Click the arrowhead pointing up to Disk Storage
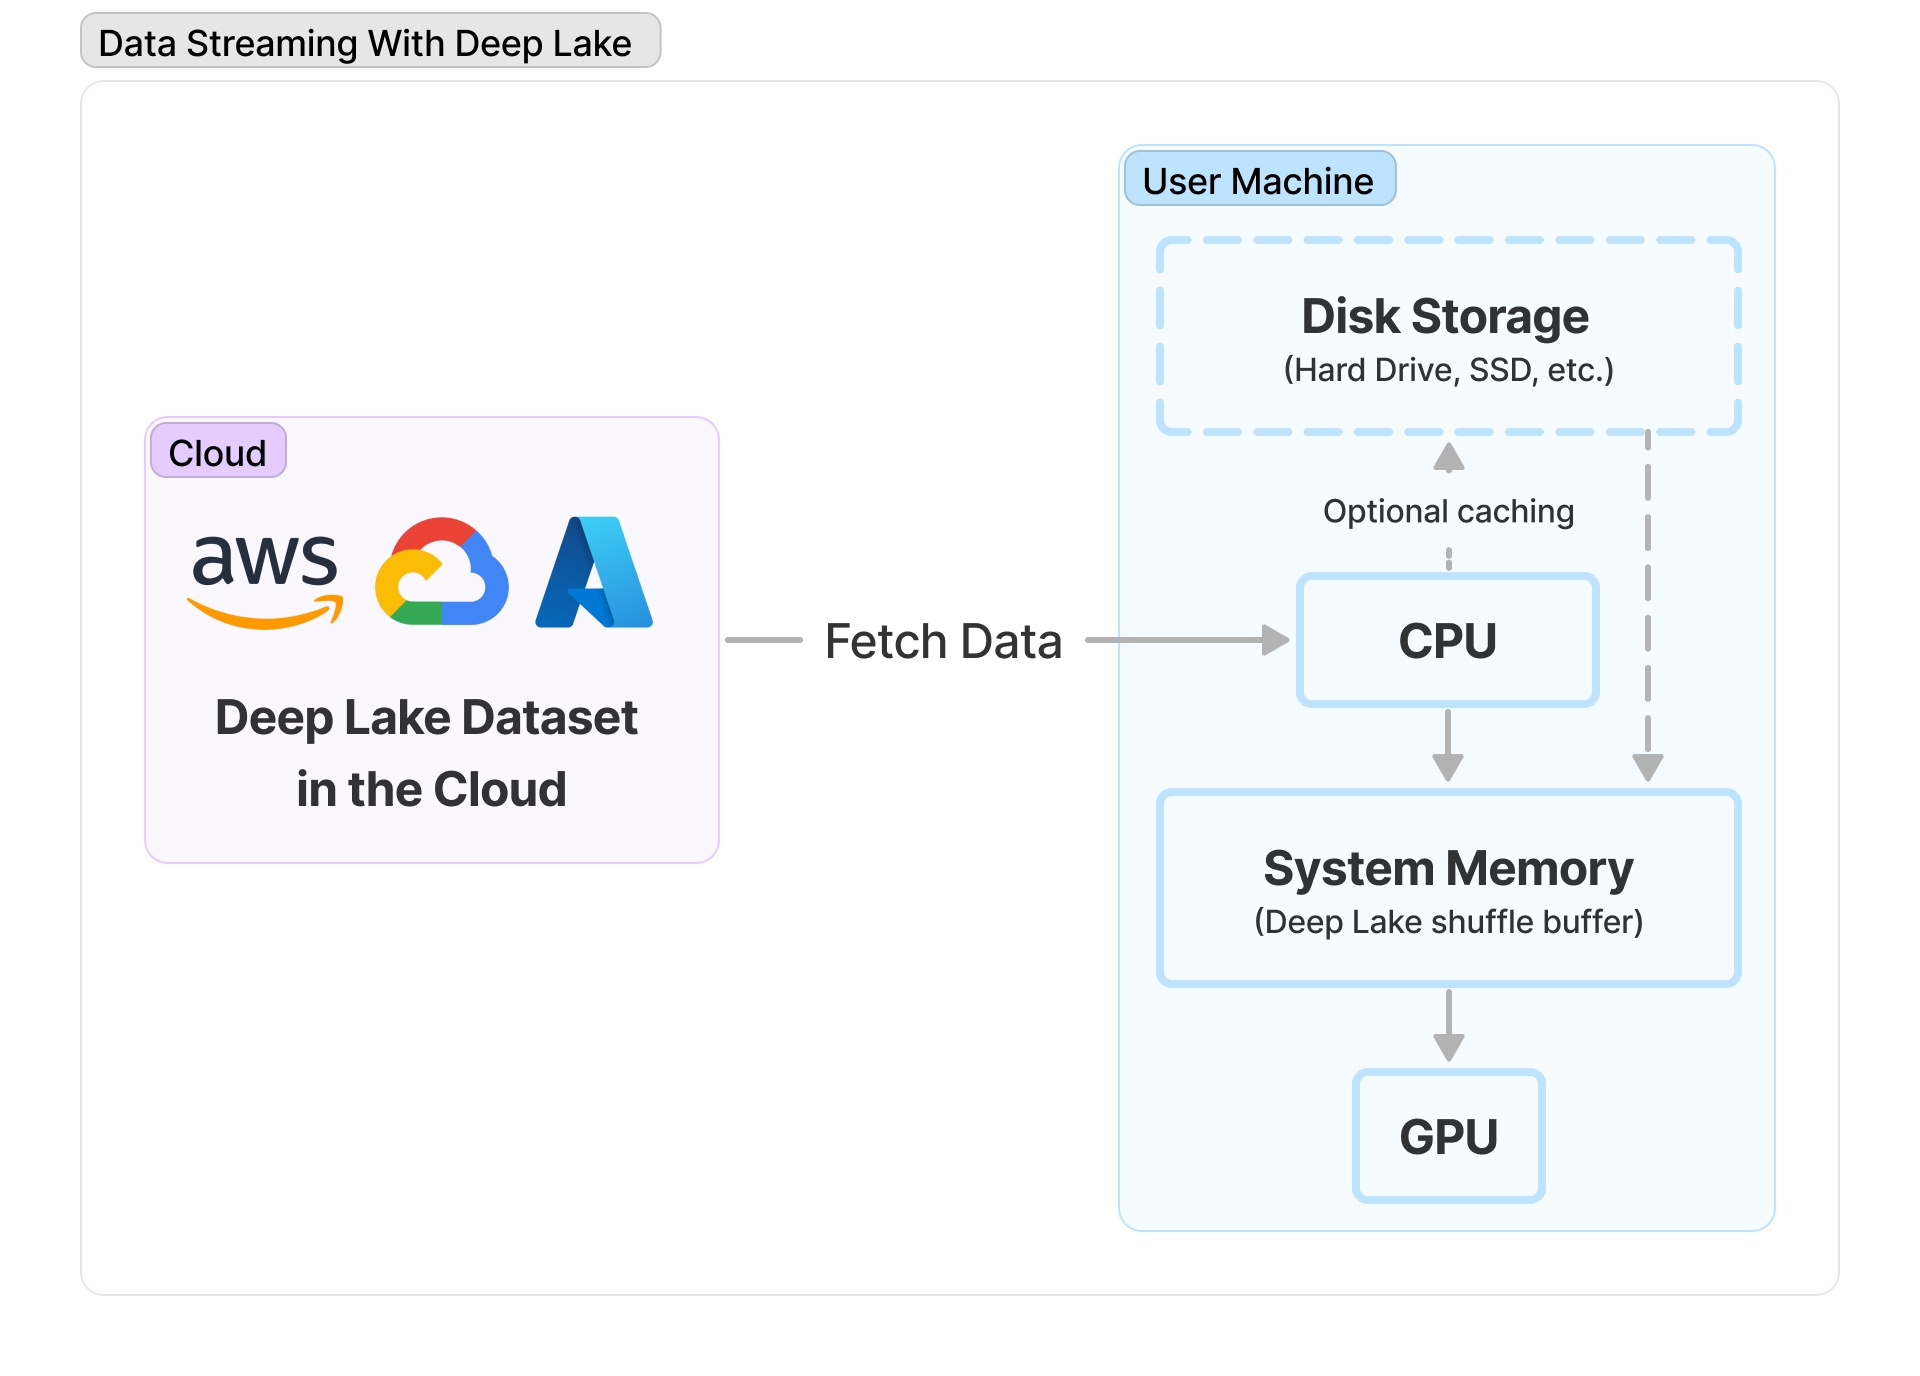1920x1376 pixels. tap(1448, 458)
